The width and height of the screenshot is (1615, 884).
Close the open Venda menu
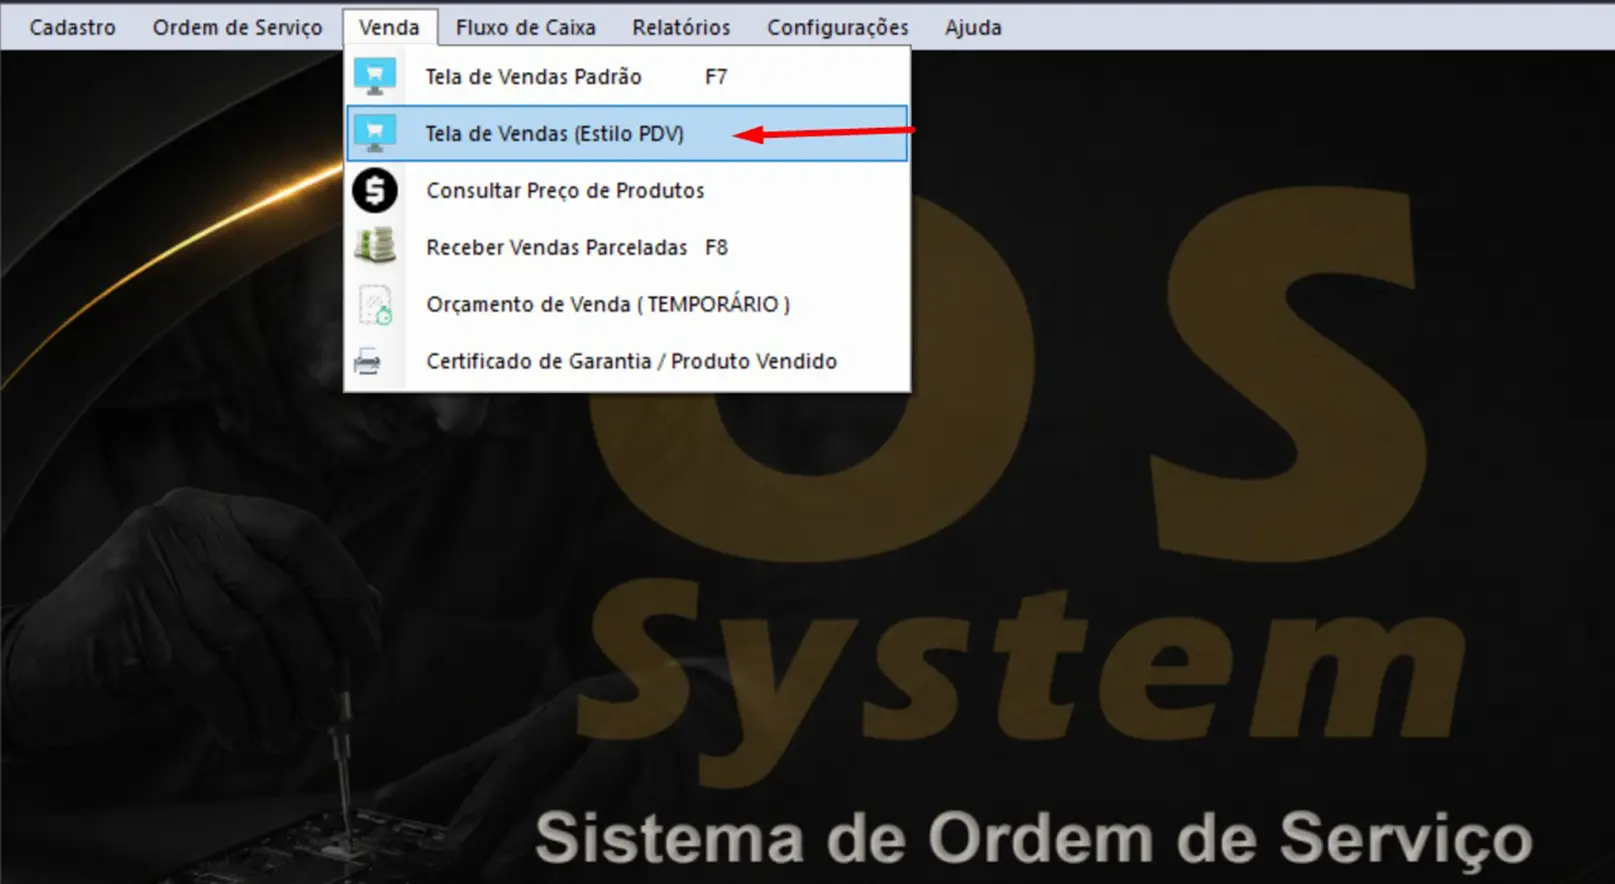tap(389, 27)
